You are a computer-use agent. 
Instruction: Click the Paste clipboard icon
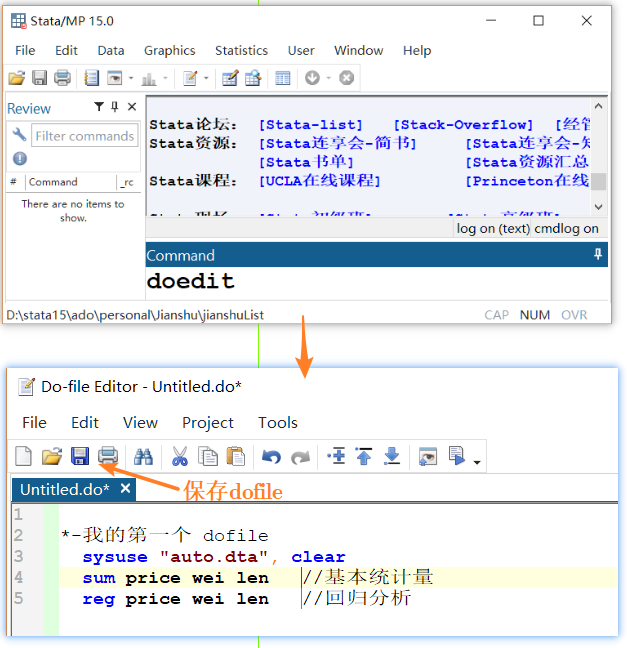click(x=236, y=457)
